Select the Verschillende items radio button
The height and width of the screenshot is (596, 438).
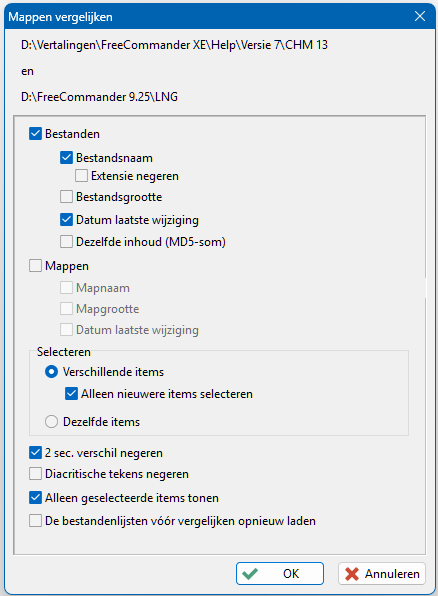(x=51, y=372)
